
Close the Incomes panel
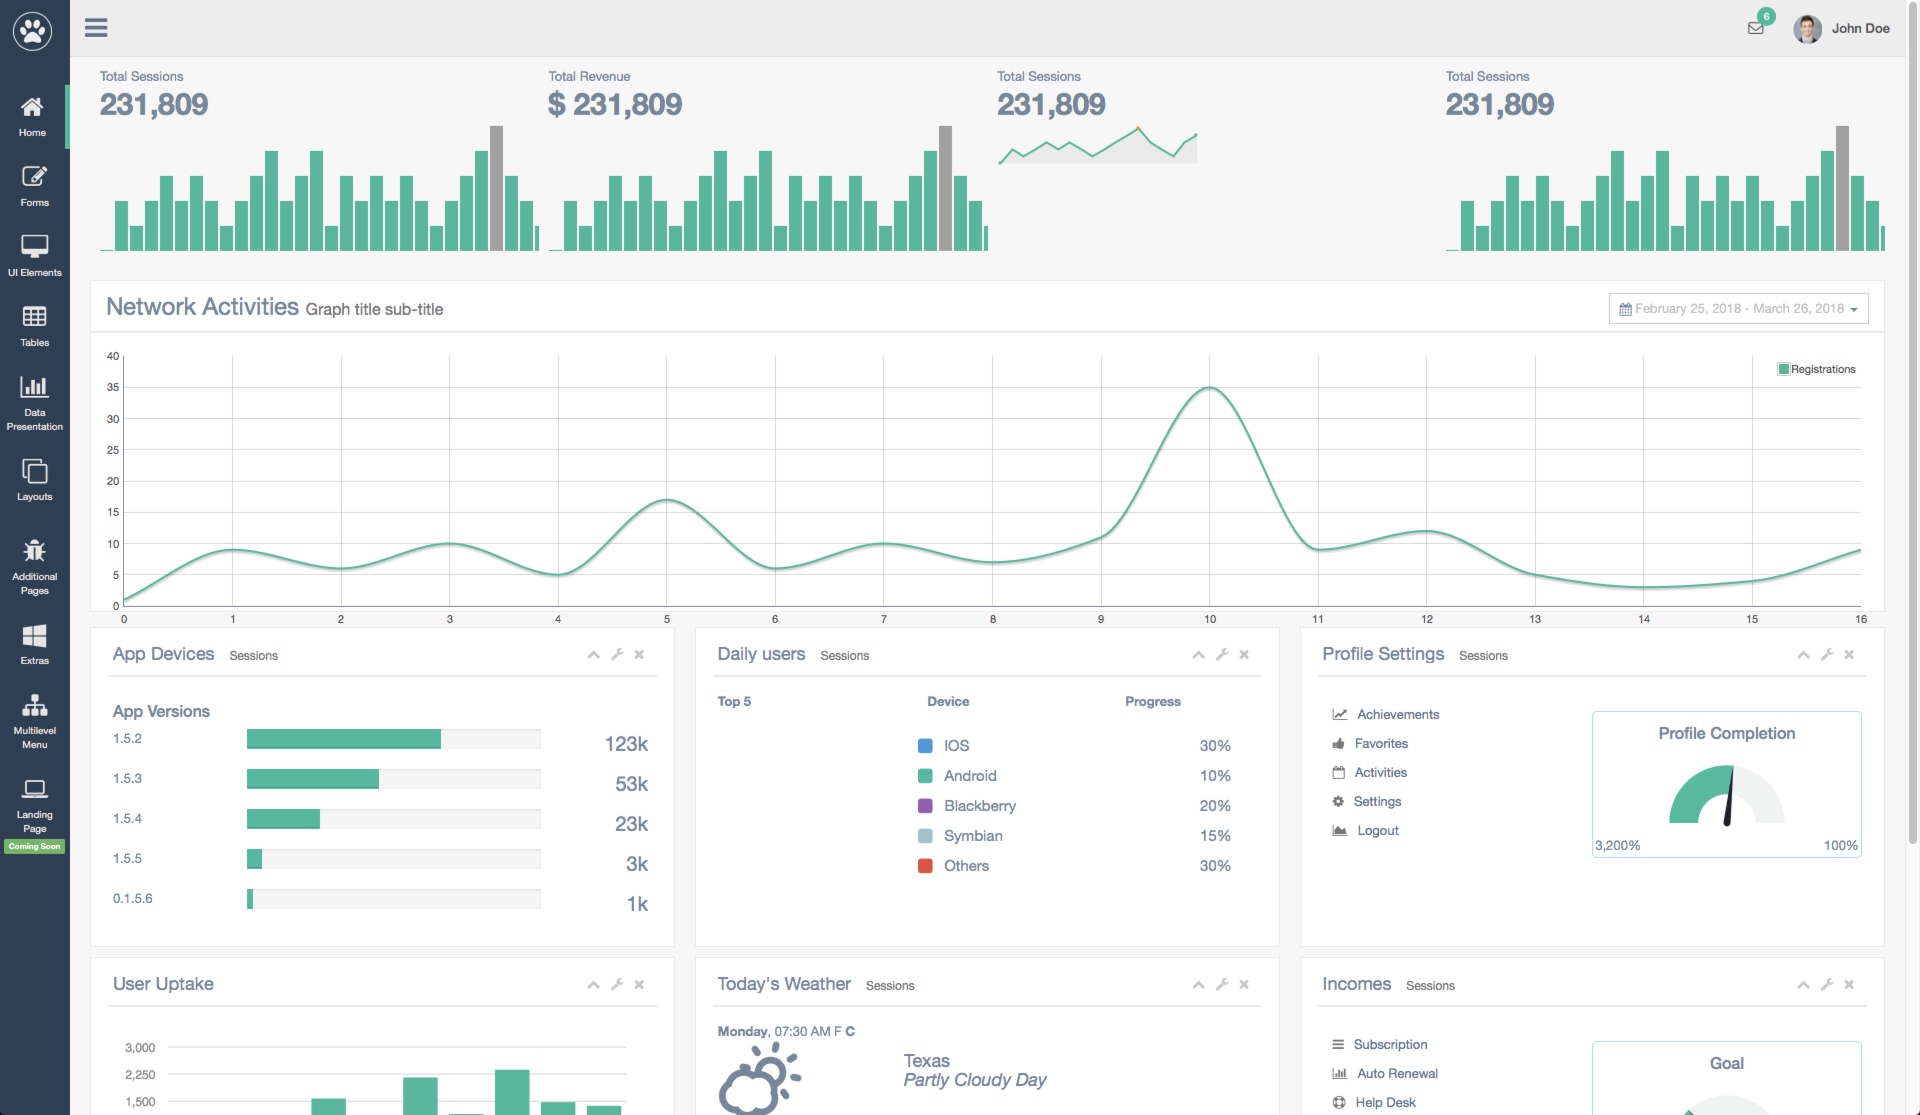[1849, 985]
